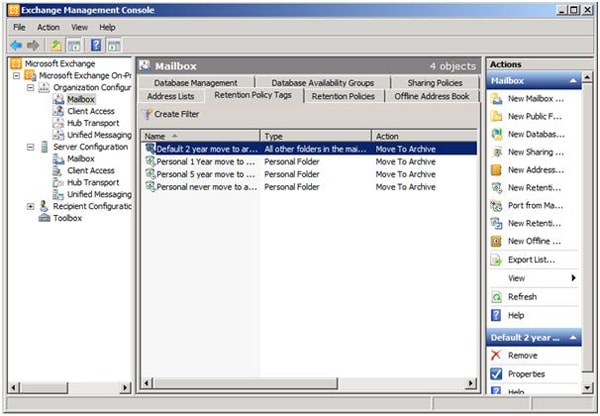Click the Server Configuration node icon
Screen dimensions: 600x416
(x=44, y=147)
